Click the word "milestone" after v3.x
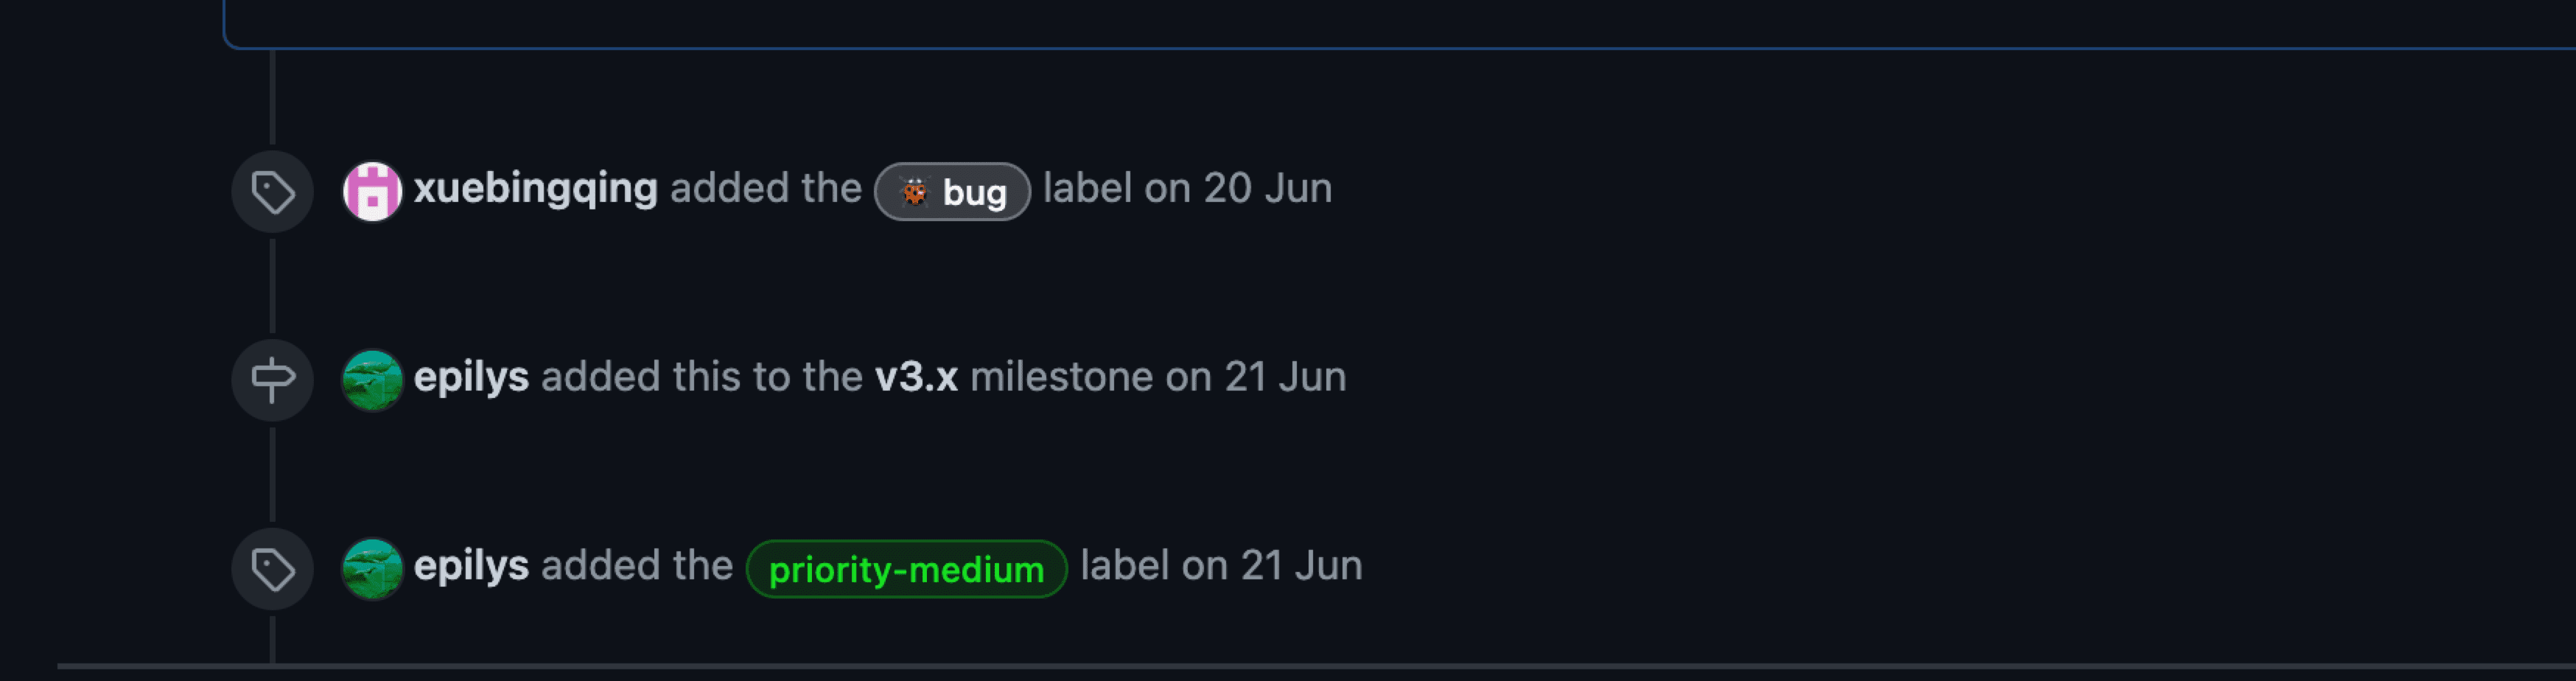 [1061, 377]
